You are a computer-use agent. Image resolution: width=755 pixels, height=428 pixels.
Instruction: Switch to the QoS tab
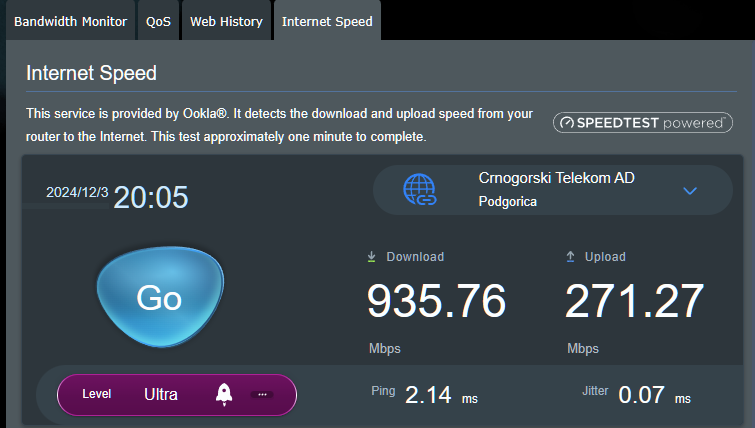158,21
